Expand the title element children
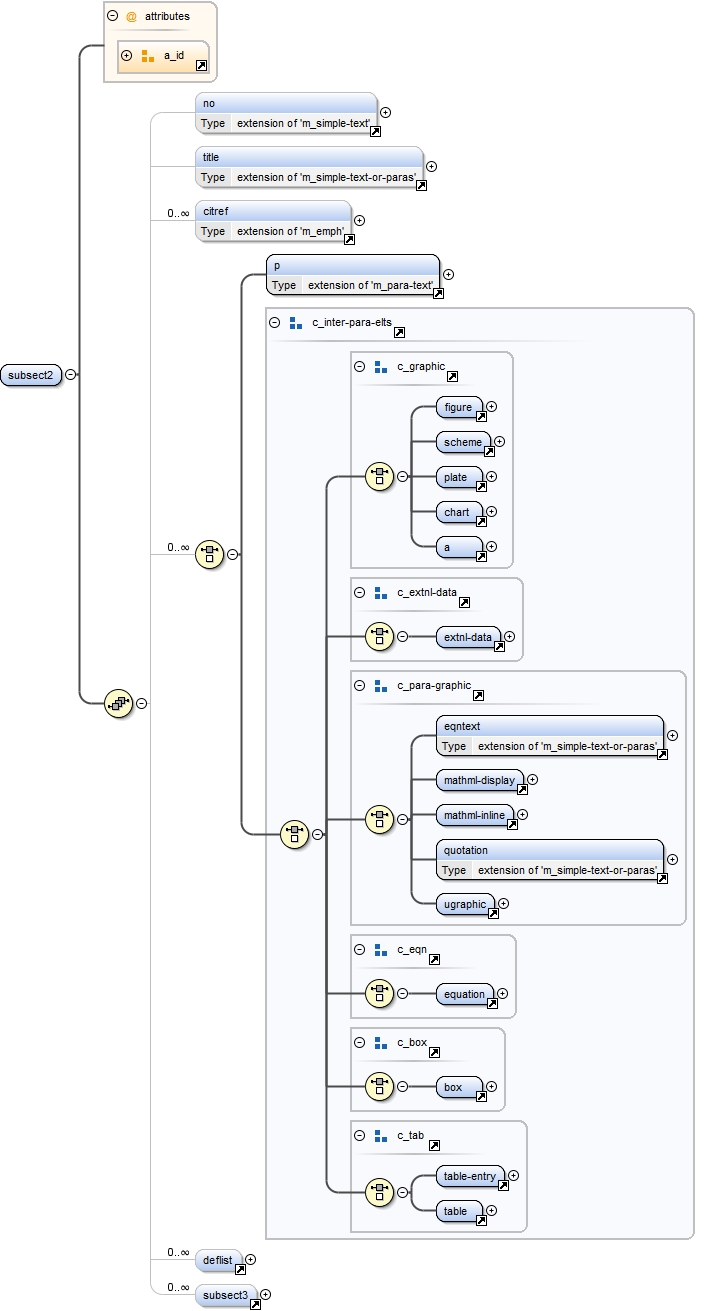 (431, 167)
